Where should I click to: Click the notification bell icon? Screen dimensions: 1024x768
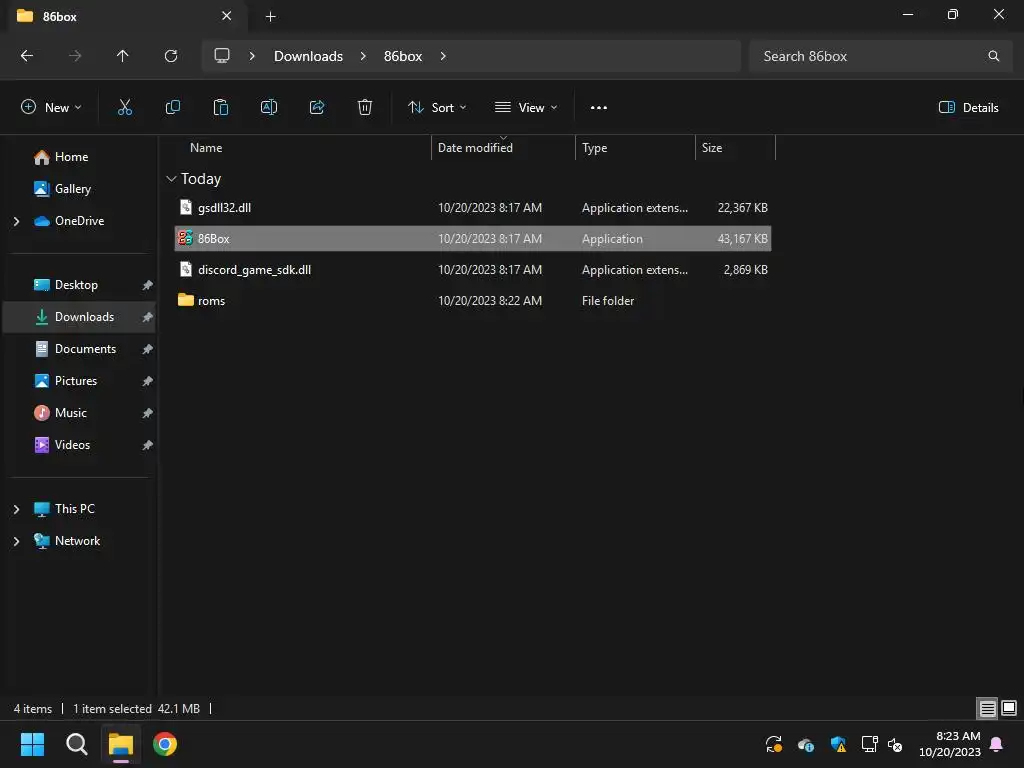pos(997,744)
